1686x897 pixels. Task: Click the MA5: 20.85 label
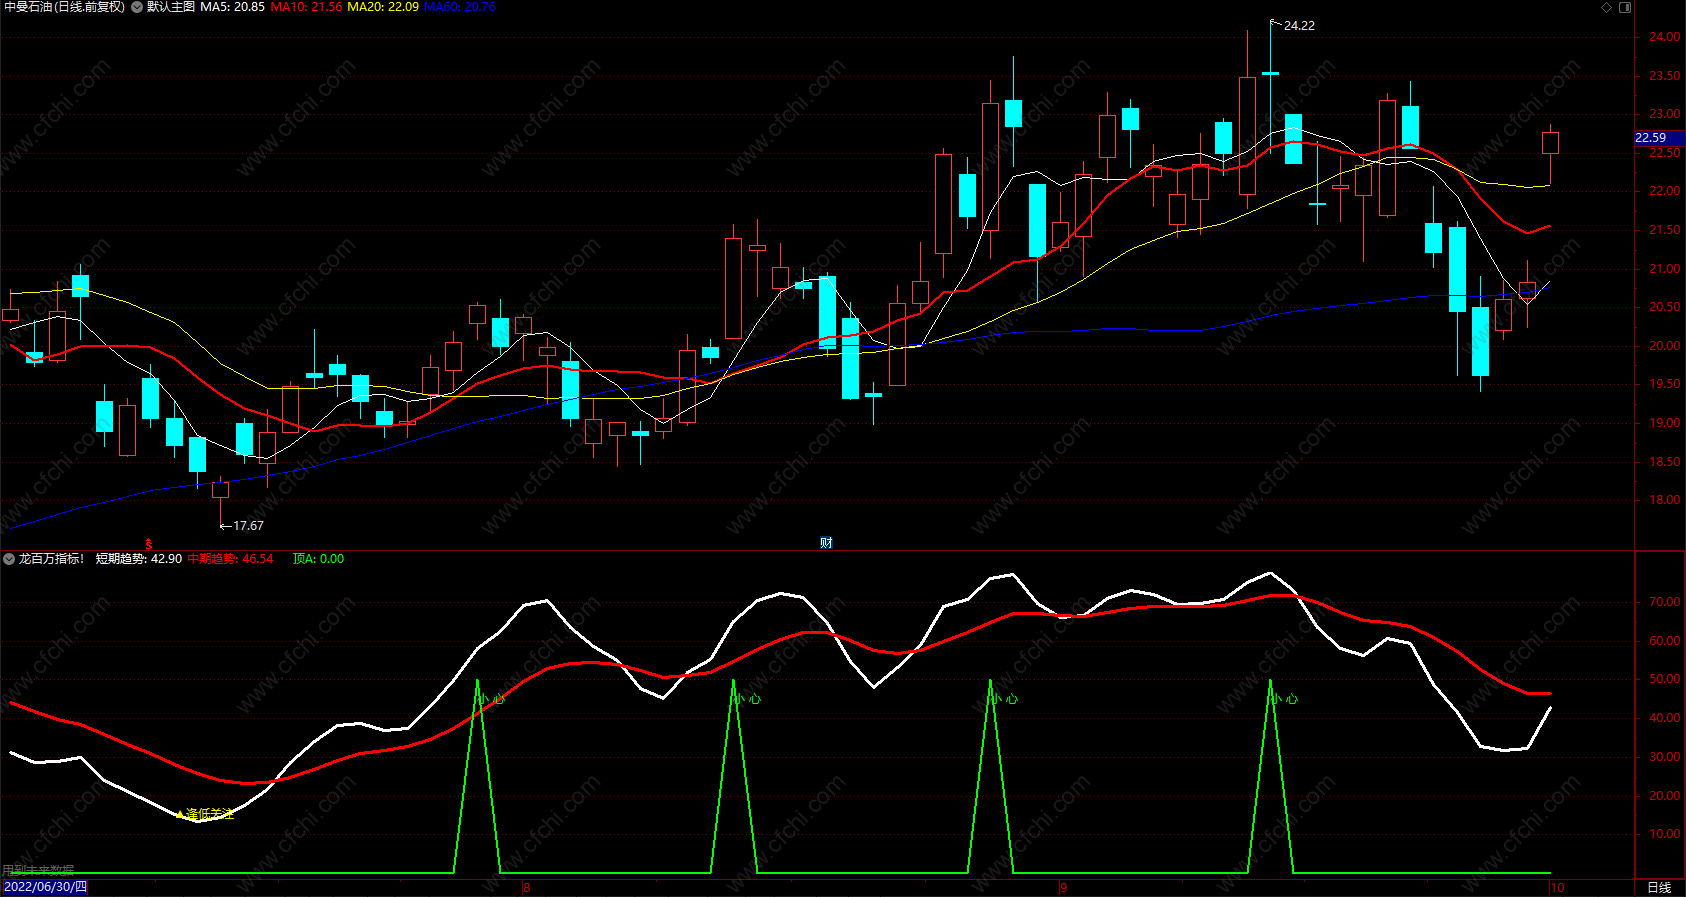tap(233, 7)
